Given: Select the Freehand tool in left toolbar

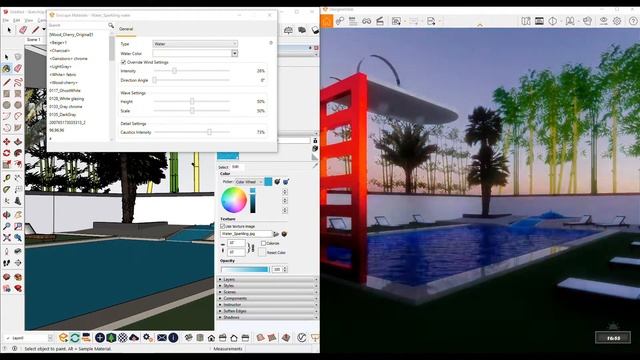Looking at the screenshot, I should click(x=18, y=82).
